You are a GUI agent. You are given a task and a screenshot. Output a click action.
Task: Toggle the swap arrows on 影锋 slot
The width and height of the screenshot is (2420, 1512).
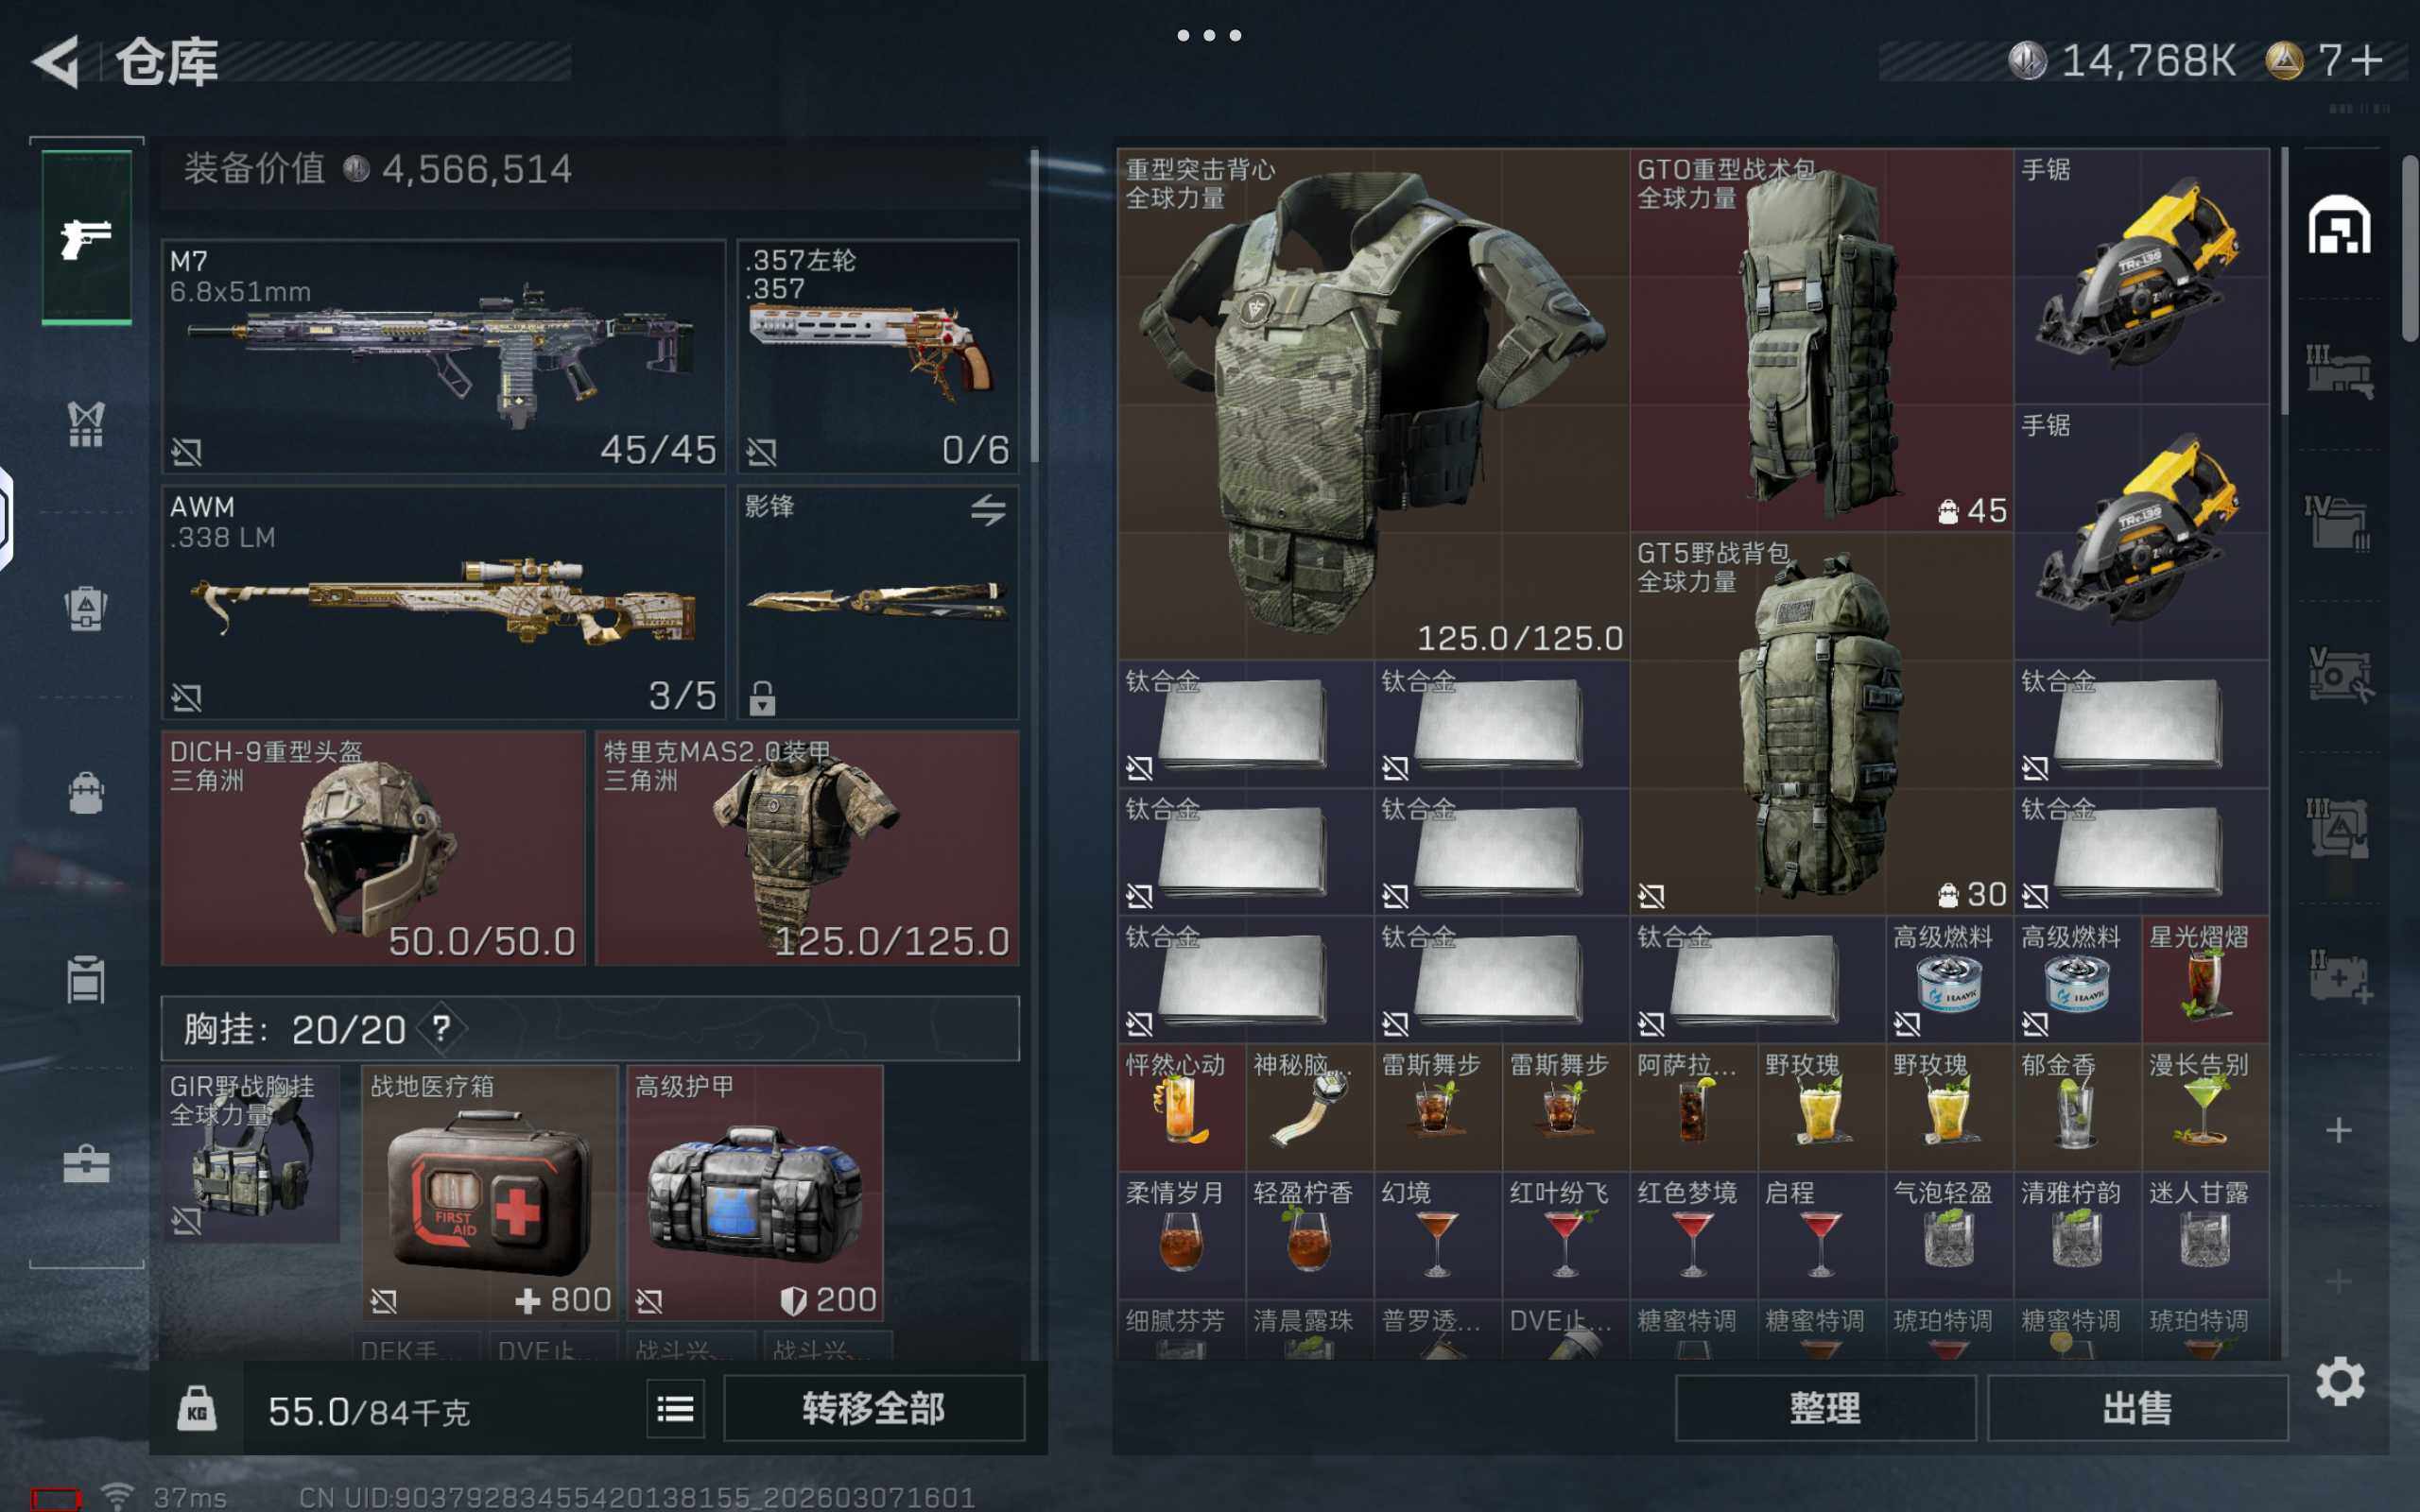click(988, 511)
